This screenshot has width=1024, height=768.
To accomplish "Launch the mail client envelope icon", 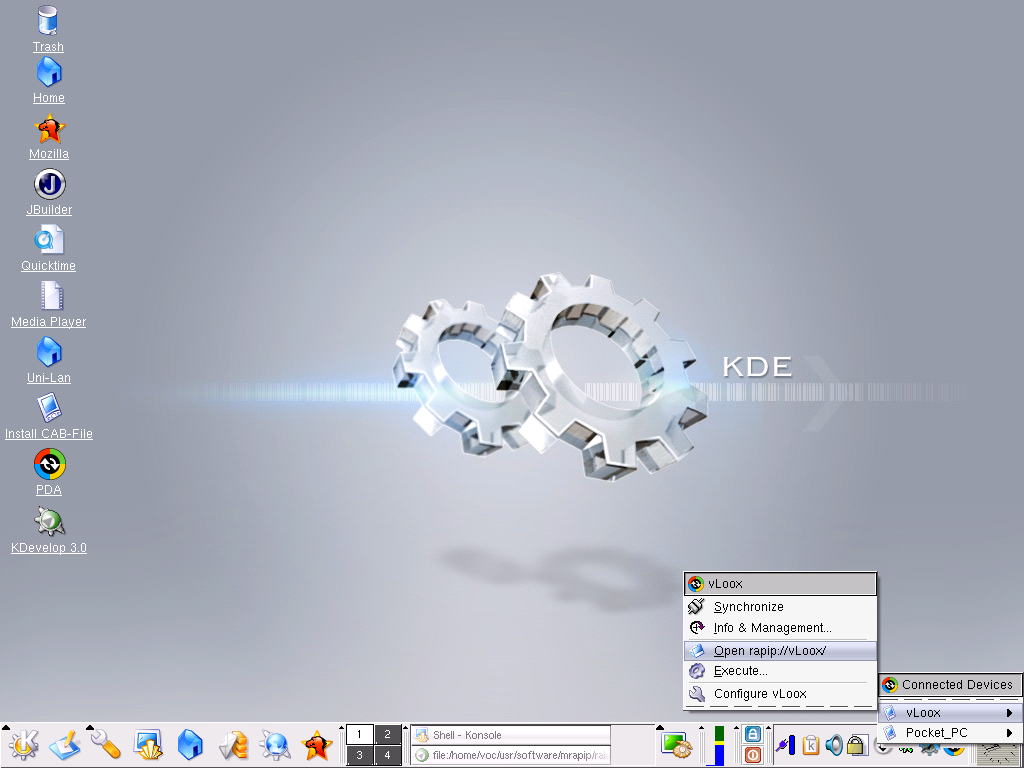I will (x=232, y=745).
